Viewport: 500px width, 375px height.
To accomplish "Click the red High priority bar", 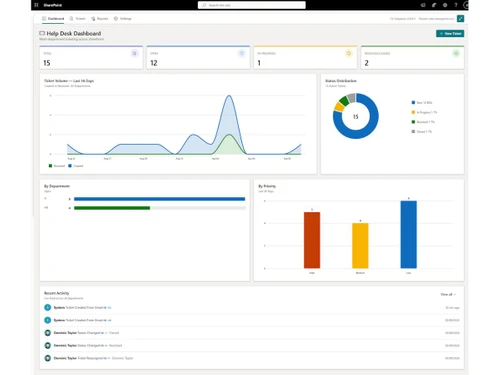I will (x=312, y=240).
